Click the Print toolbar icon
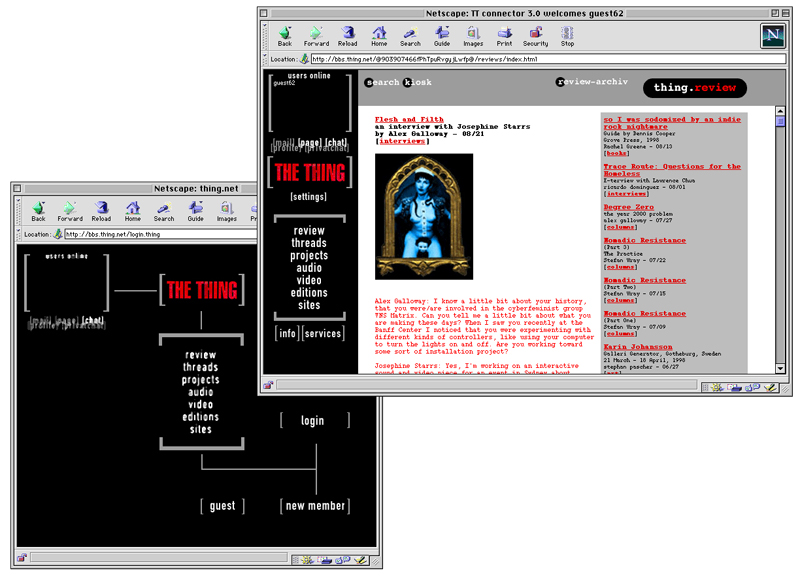800x579 pixels. 505,36
